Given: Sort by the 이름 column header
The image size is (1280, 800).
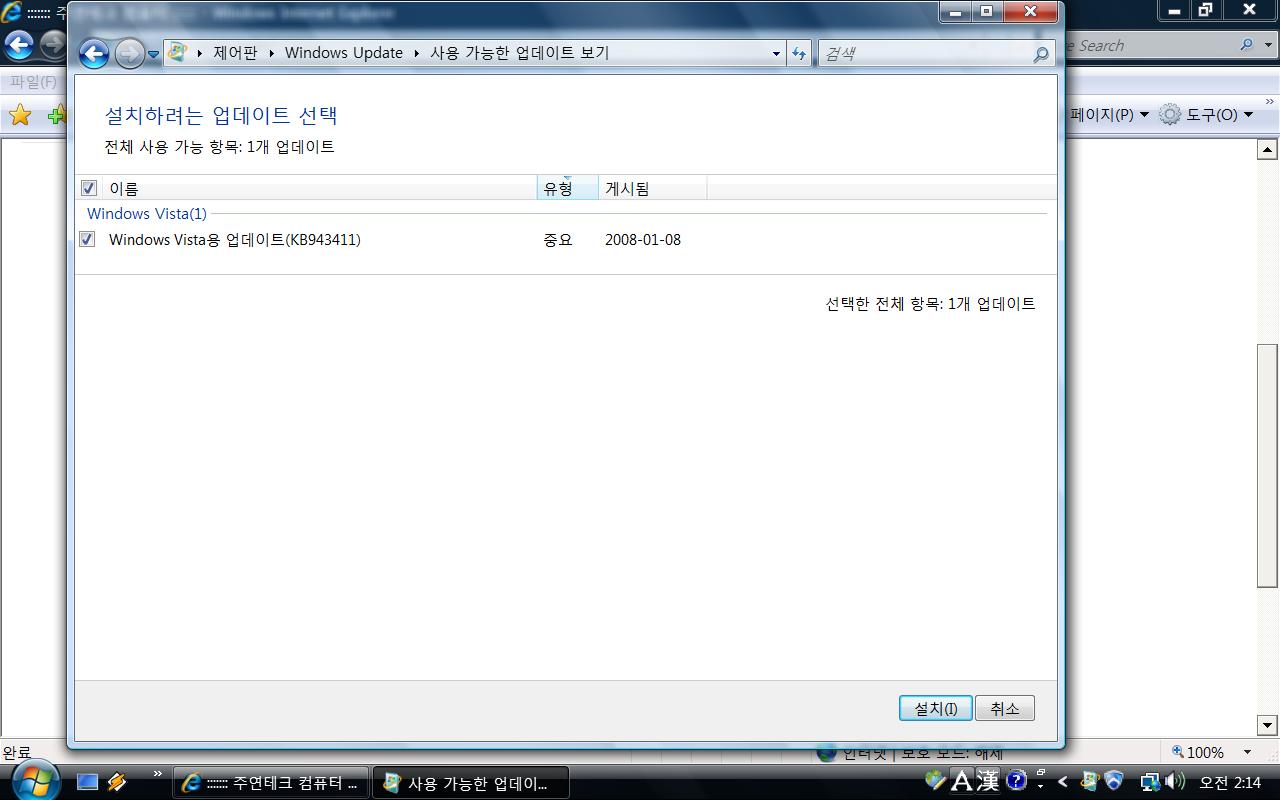Looking at the screenshot, I should click(319, 188).
